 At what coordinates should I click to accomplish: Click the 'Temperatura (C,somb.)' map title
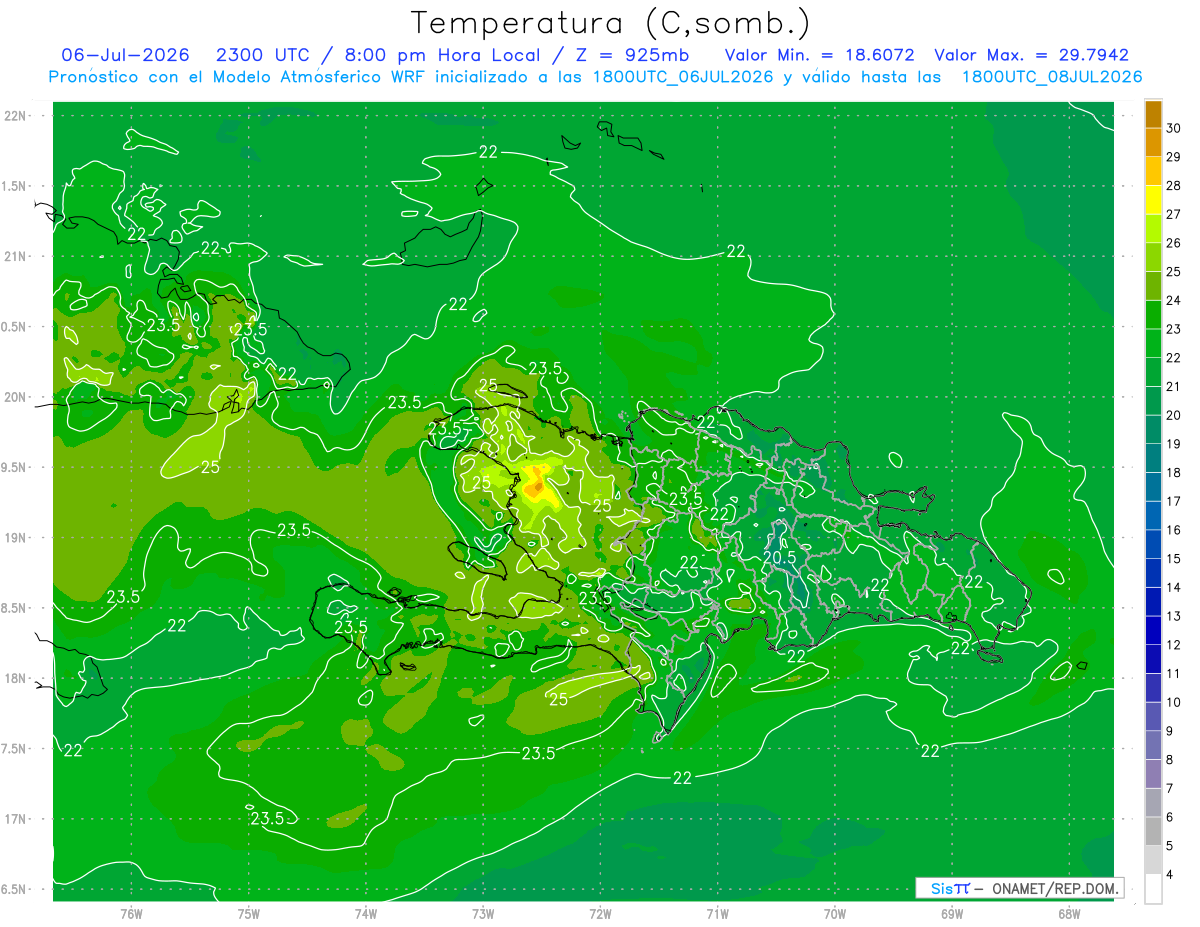[610, 23]
